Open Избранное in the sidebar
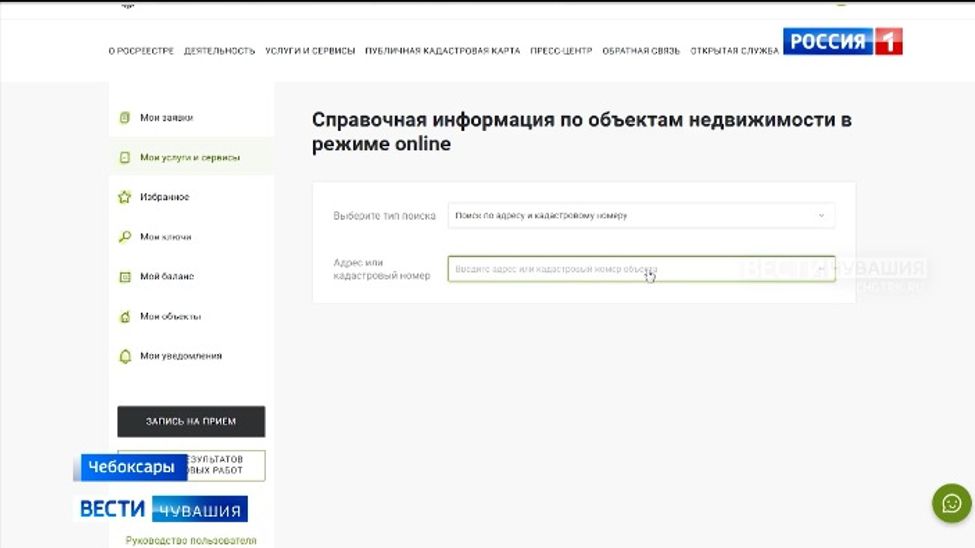 [x=191, y=197]
